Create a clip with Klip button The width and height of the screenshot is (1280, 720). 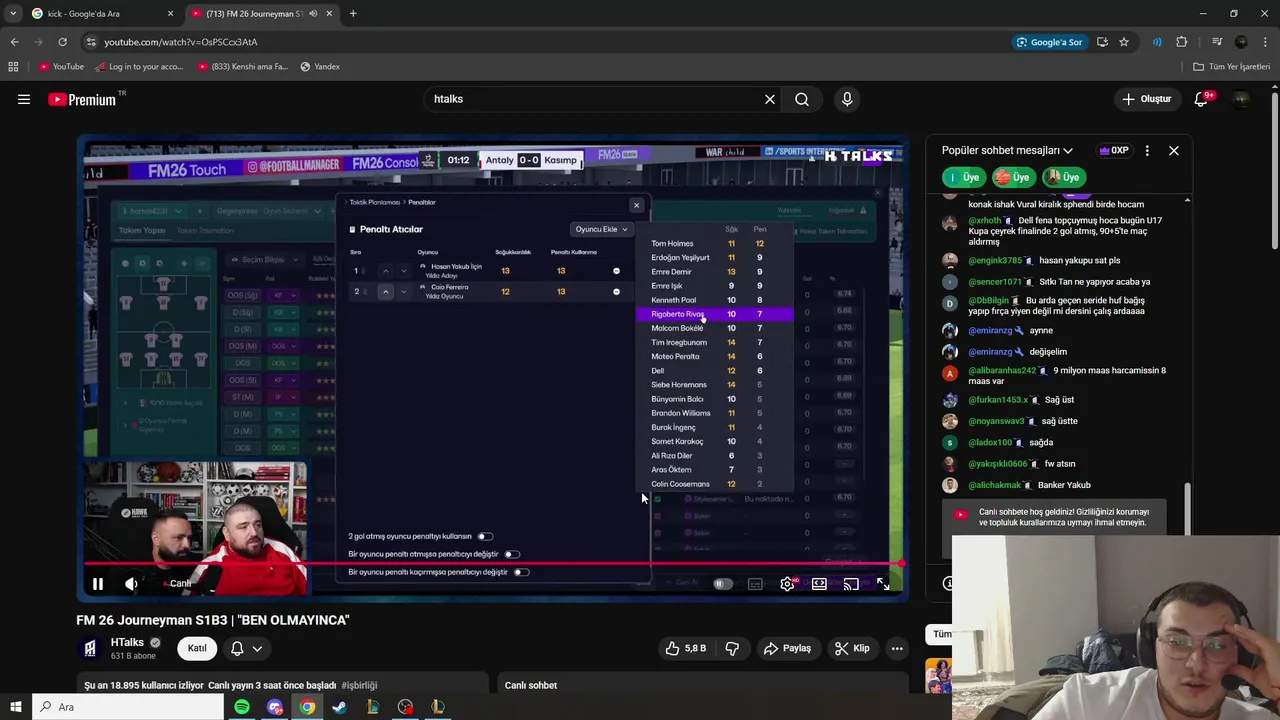[852, 648]
